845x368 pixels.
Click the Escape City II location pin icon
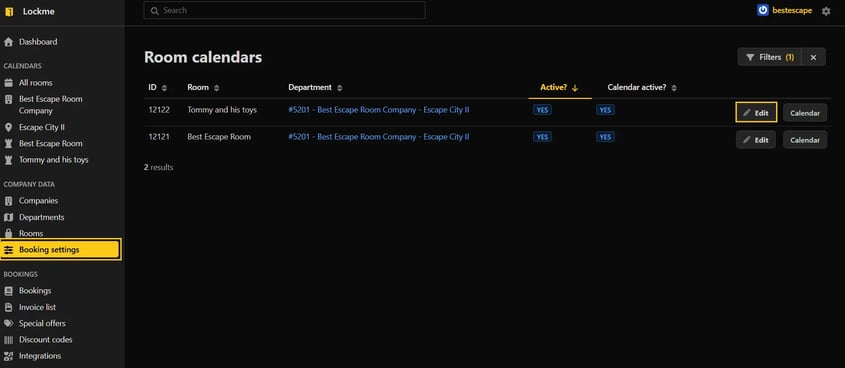click(8, 128)
